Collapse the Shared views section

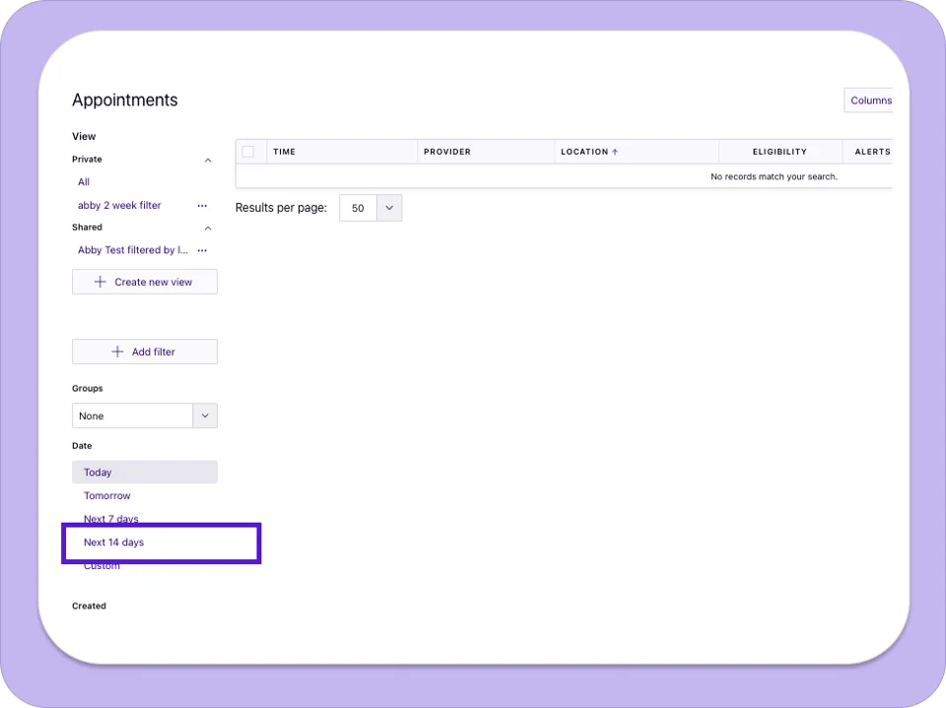click(208, 228)
